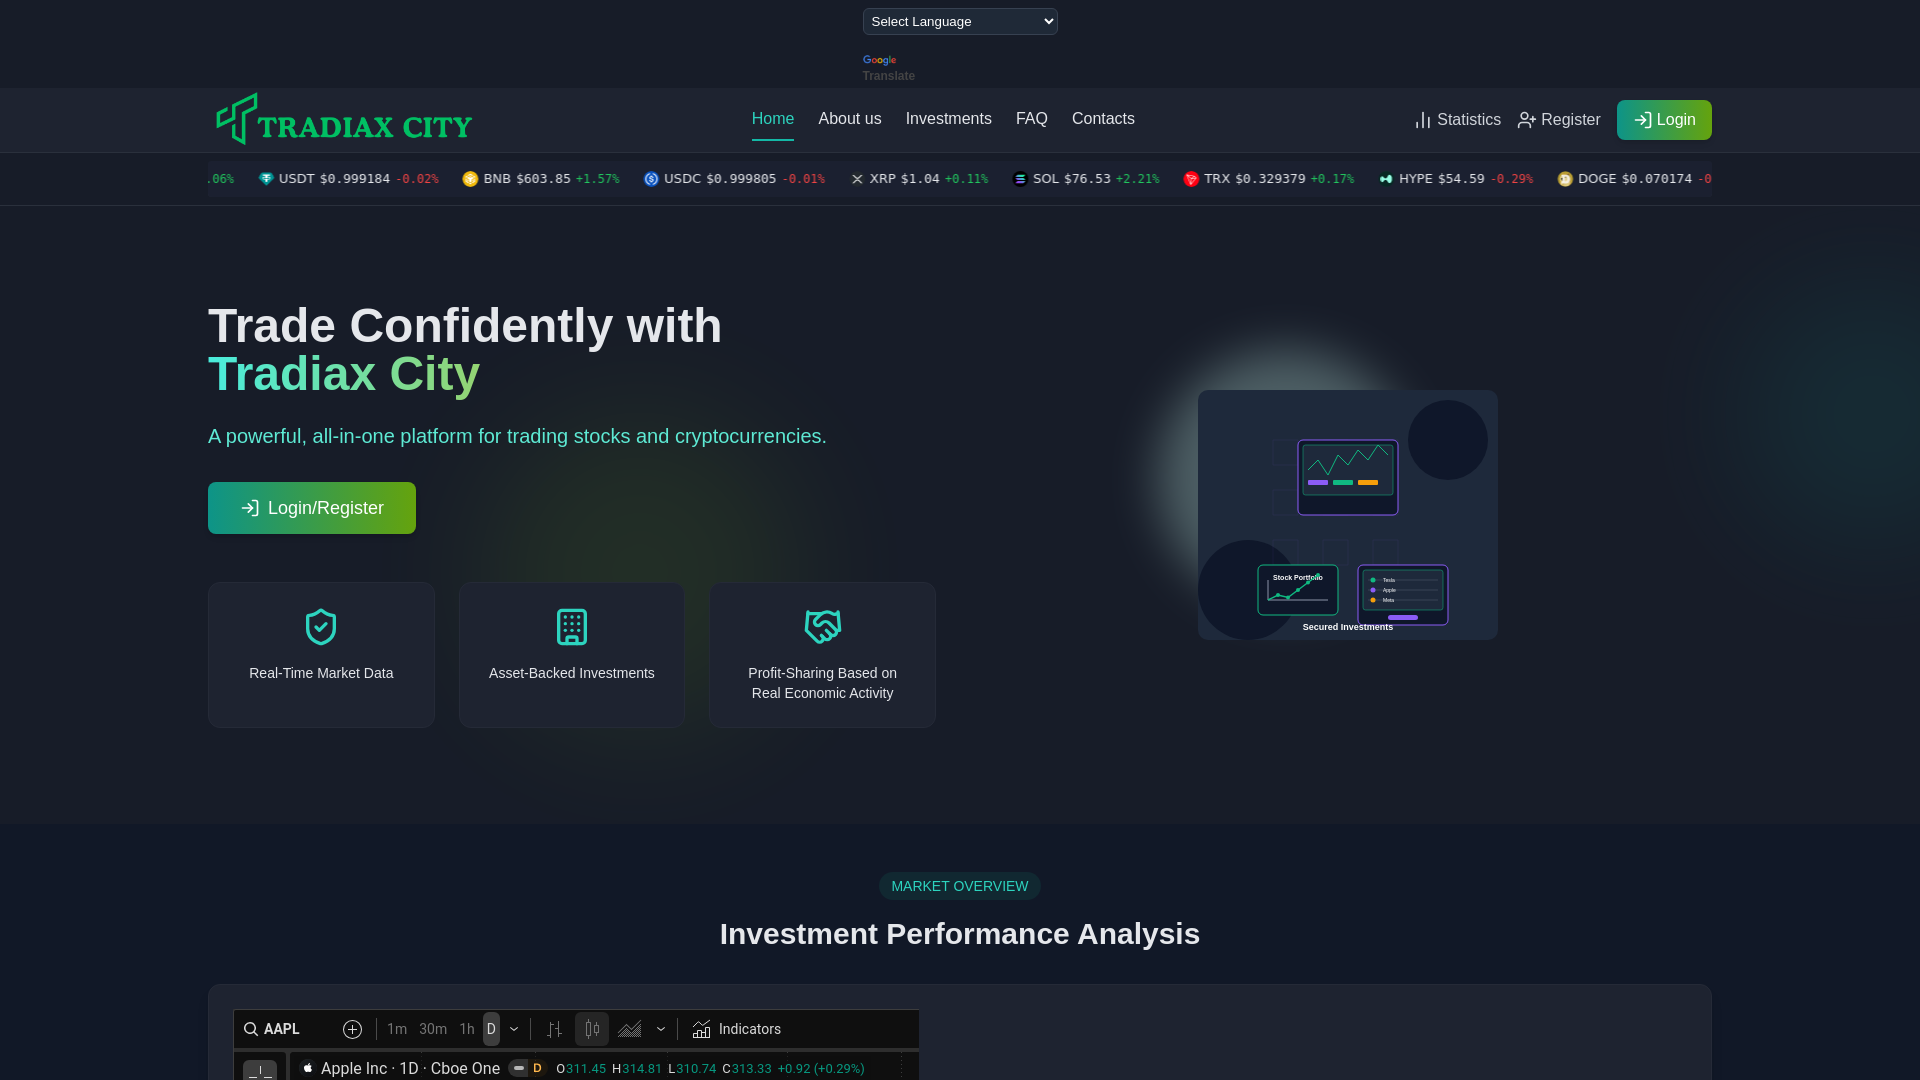Click the Apple logo in chart legend
This screenshot has height=1080, width=1920.
click(308, 1068)
